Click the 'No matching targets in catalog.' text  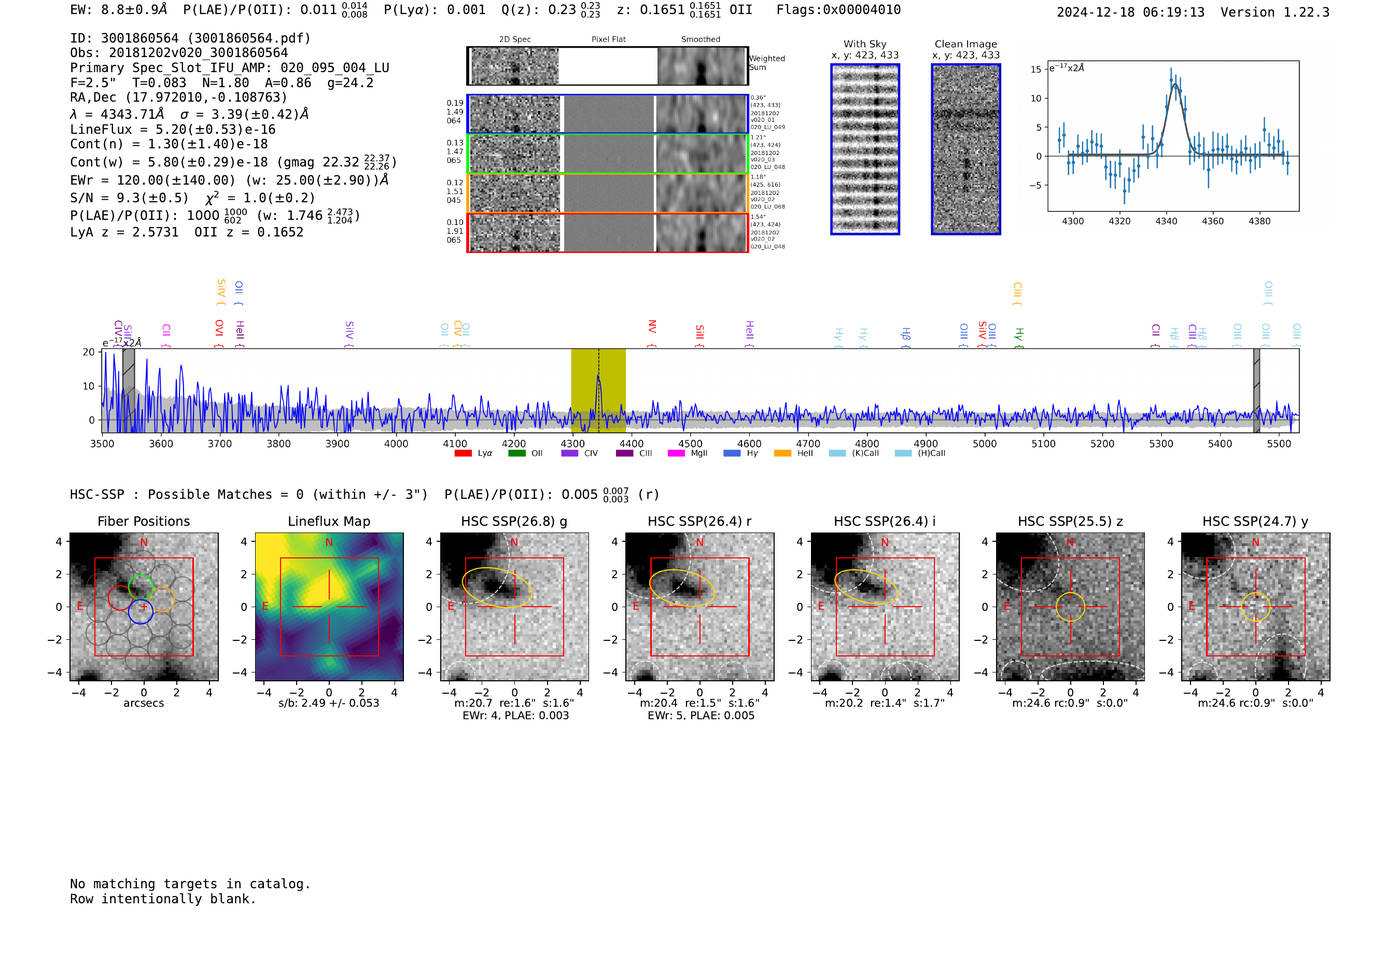pyautogui.click(x=190, y=884)
